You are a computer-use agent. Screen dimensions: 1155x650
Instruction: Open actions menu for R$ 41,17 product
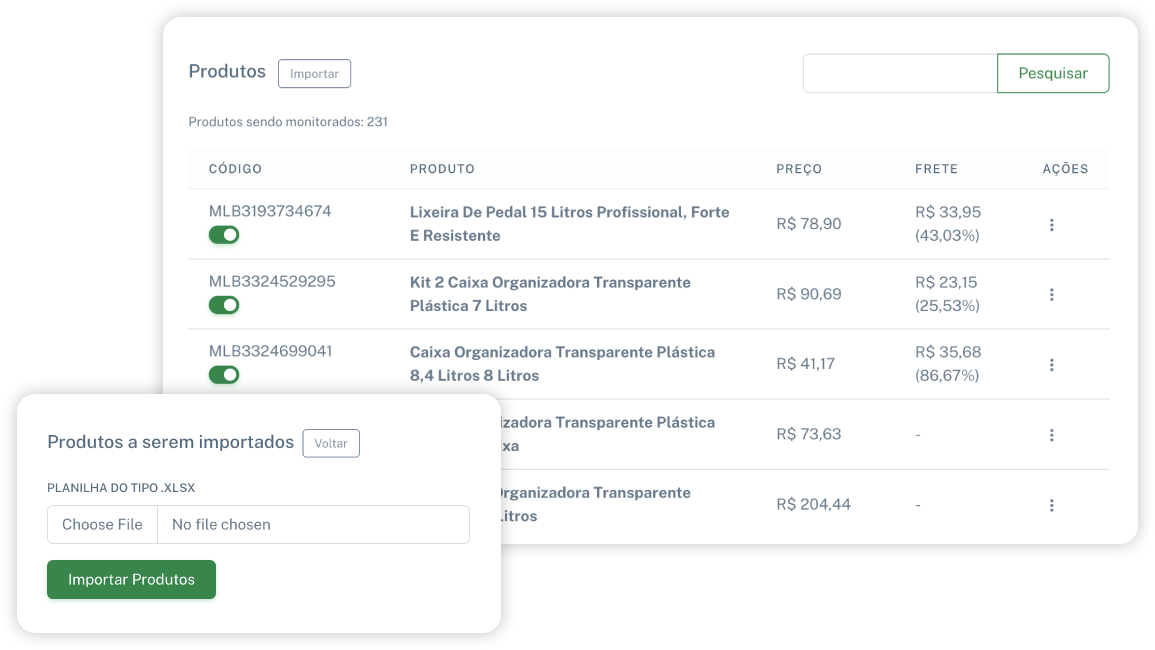coord(1051,365)
